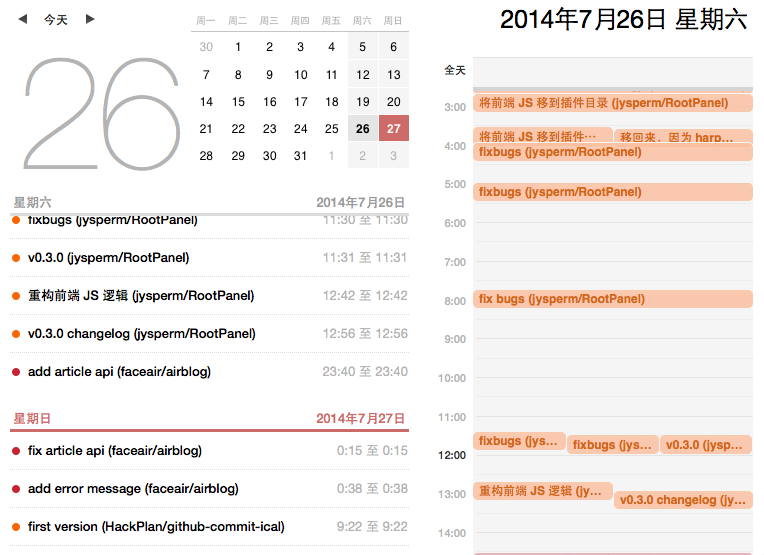764x555 pixels.
Task: Select v0.3.0 changelog entry in event list
Action: 141,334
